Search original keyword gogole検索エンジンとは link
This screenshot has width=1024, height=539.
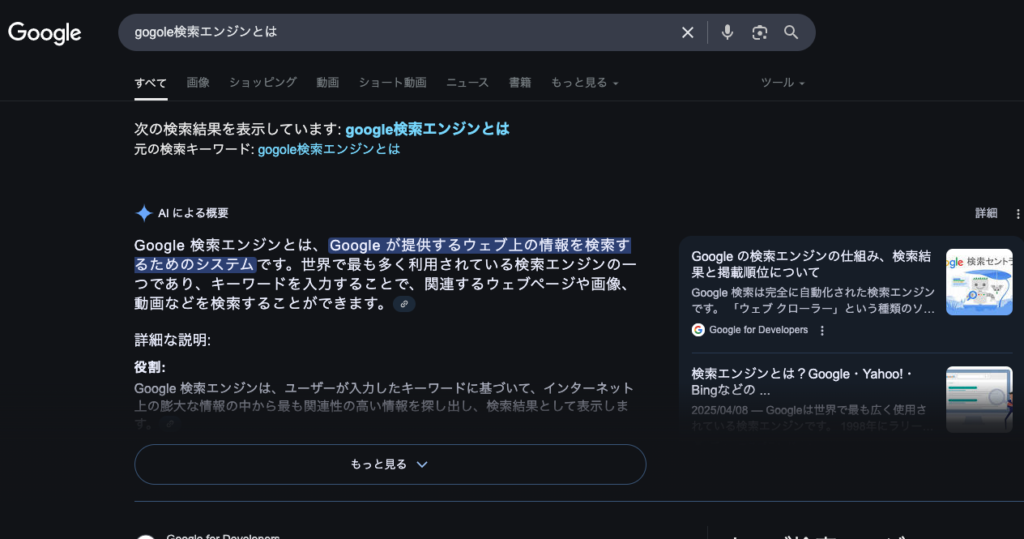tap(328, 150)
